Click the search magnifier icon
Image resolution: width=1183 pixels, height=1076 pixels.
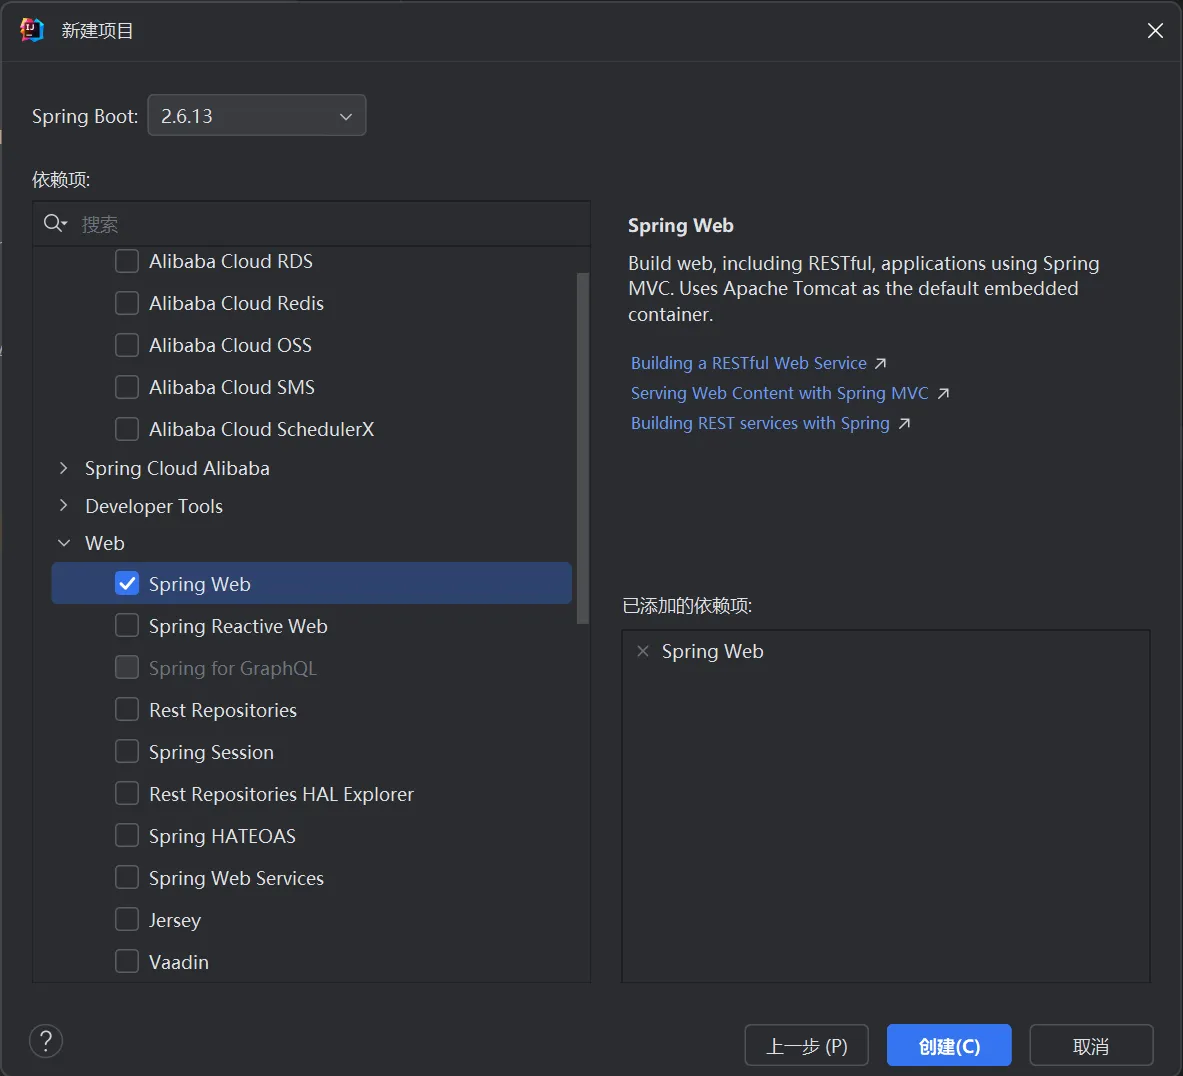(54, 224)
